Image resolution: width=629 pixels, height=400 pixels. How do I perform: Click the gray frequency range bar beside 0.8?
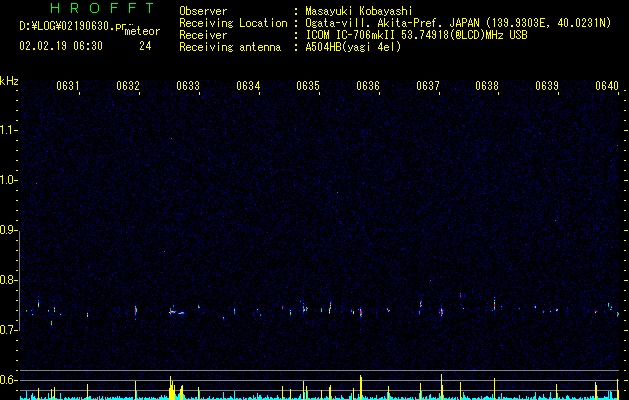(x=20, y=280)
